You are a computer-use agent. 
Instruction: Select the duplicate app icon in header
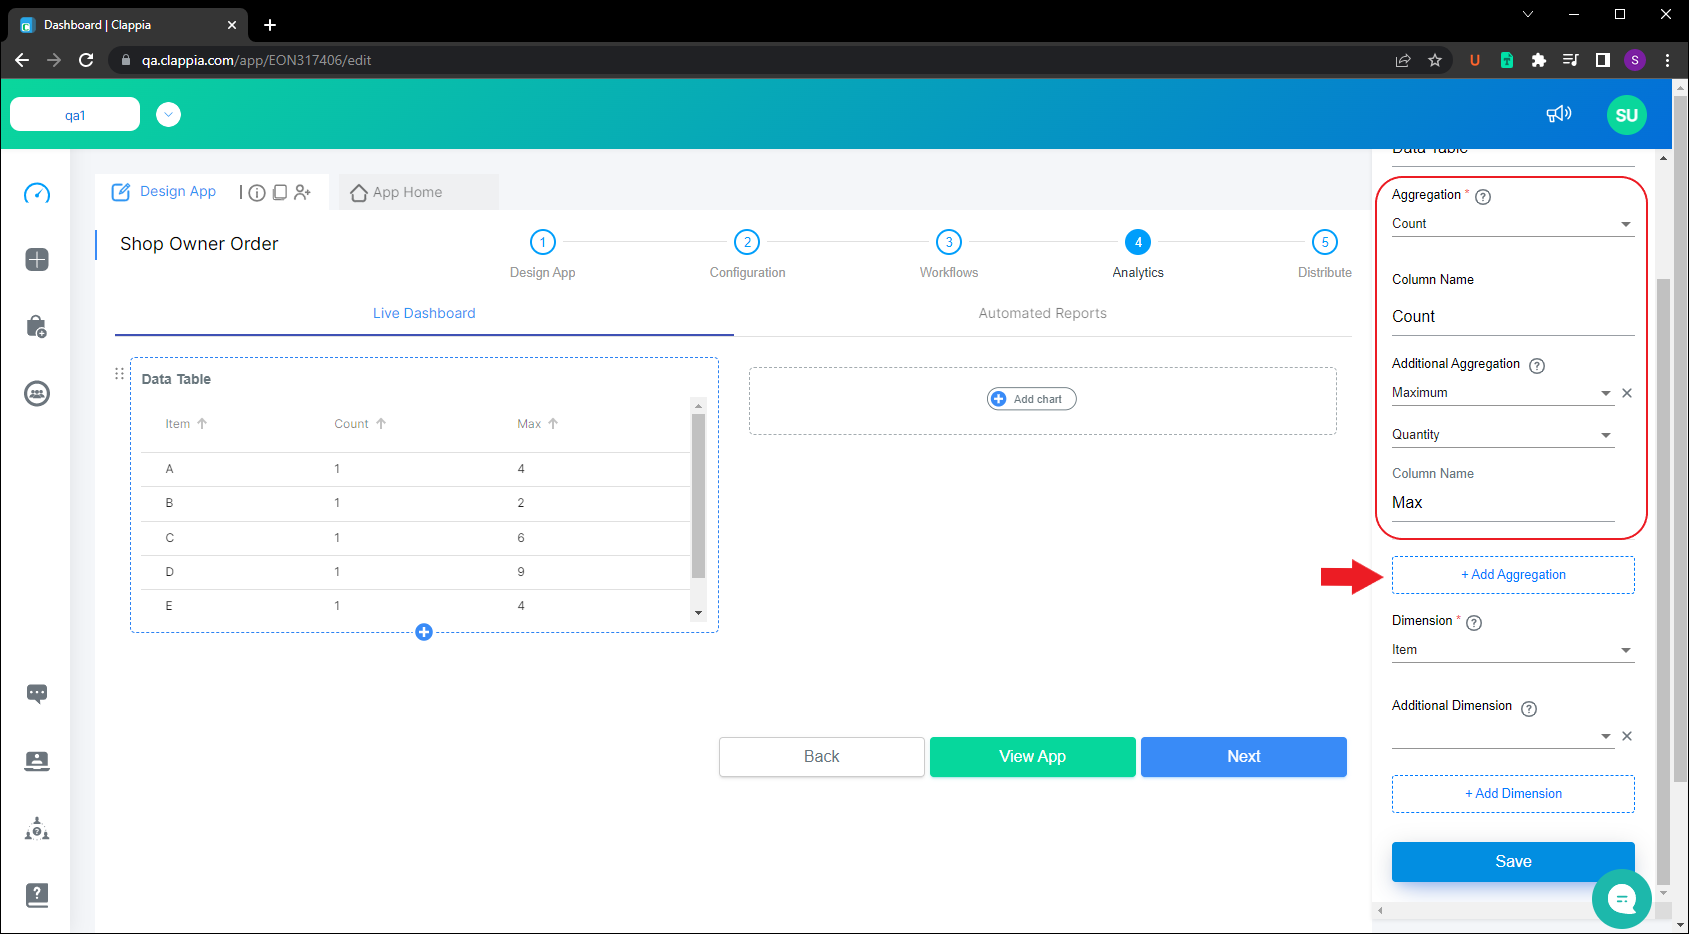(280, 192)
